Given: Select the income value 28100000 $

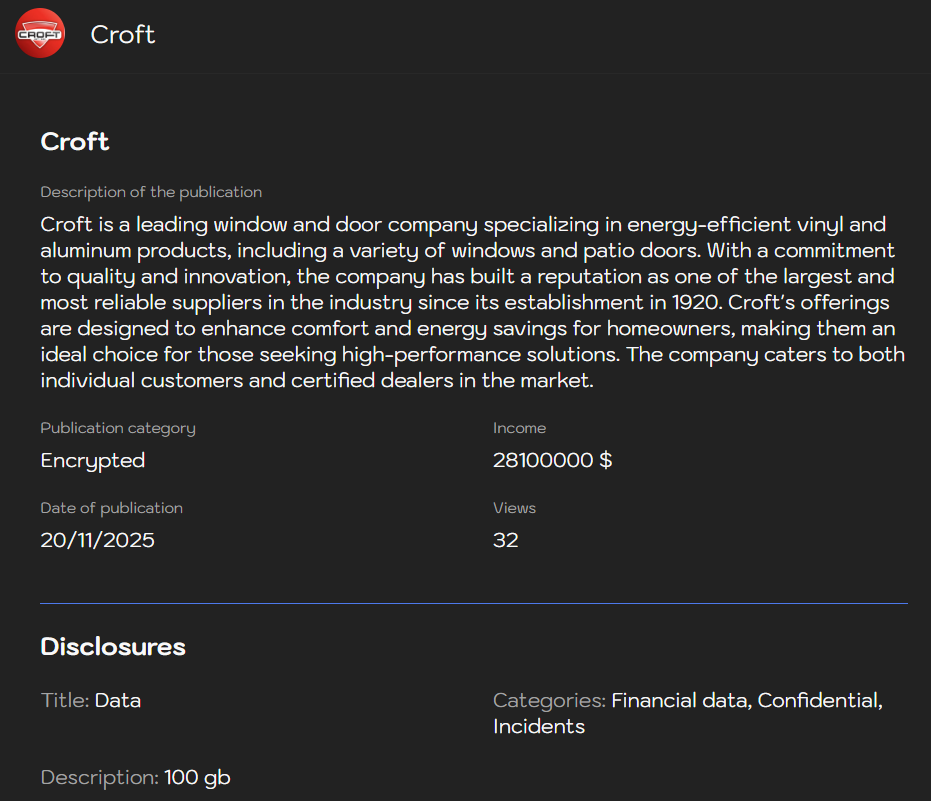Looking at the screenshot, I should point(552,460).
